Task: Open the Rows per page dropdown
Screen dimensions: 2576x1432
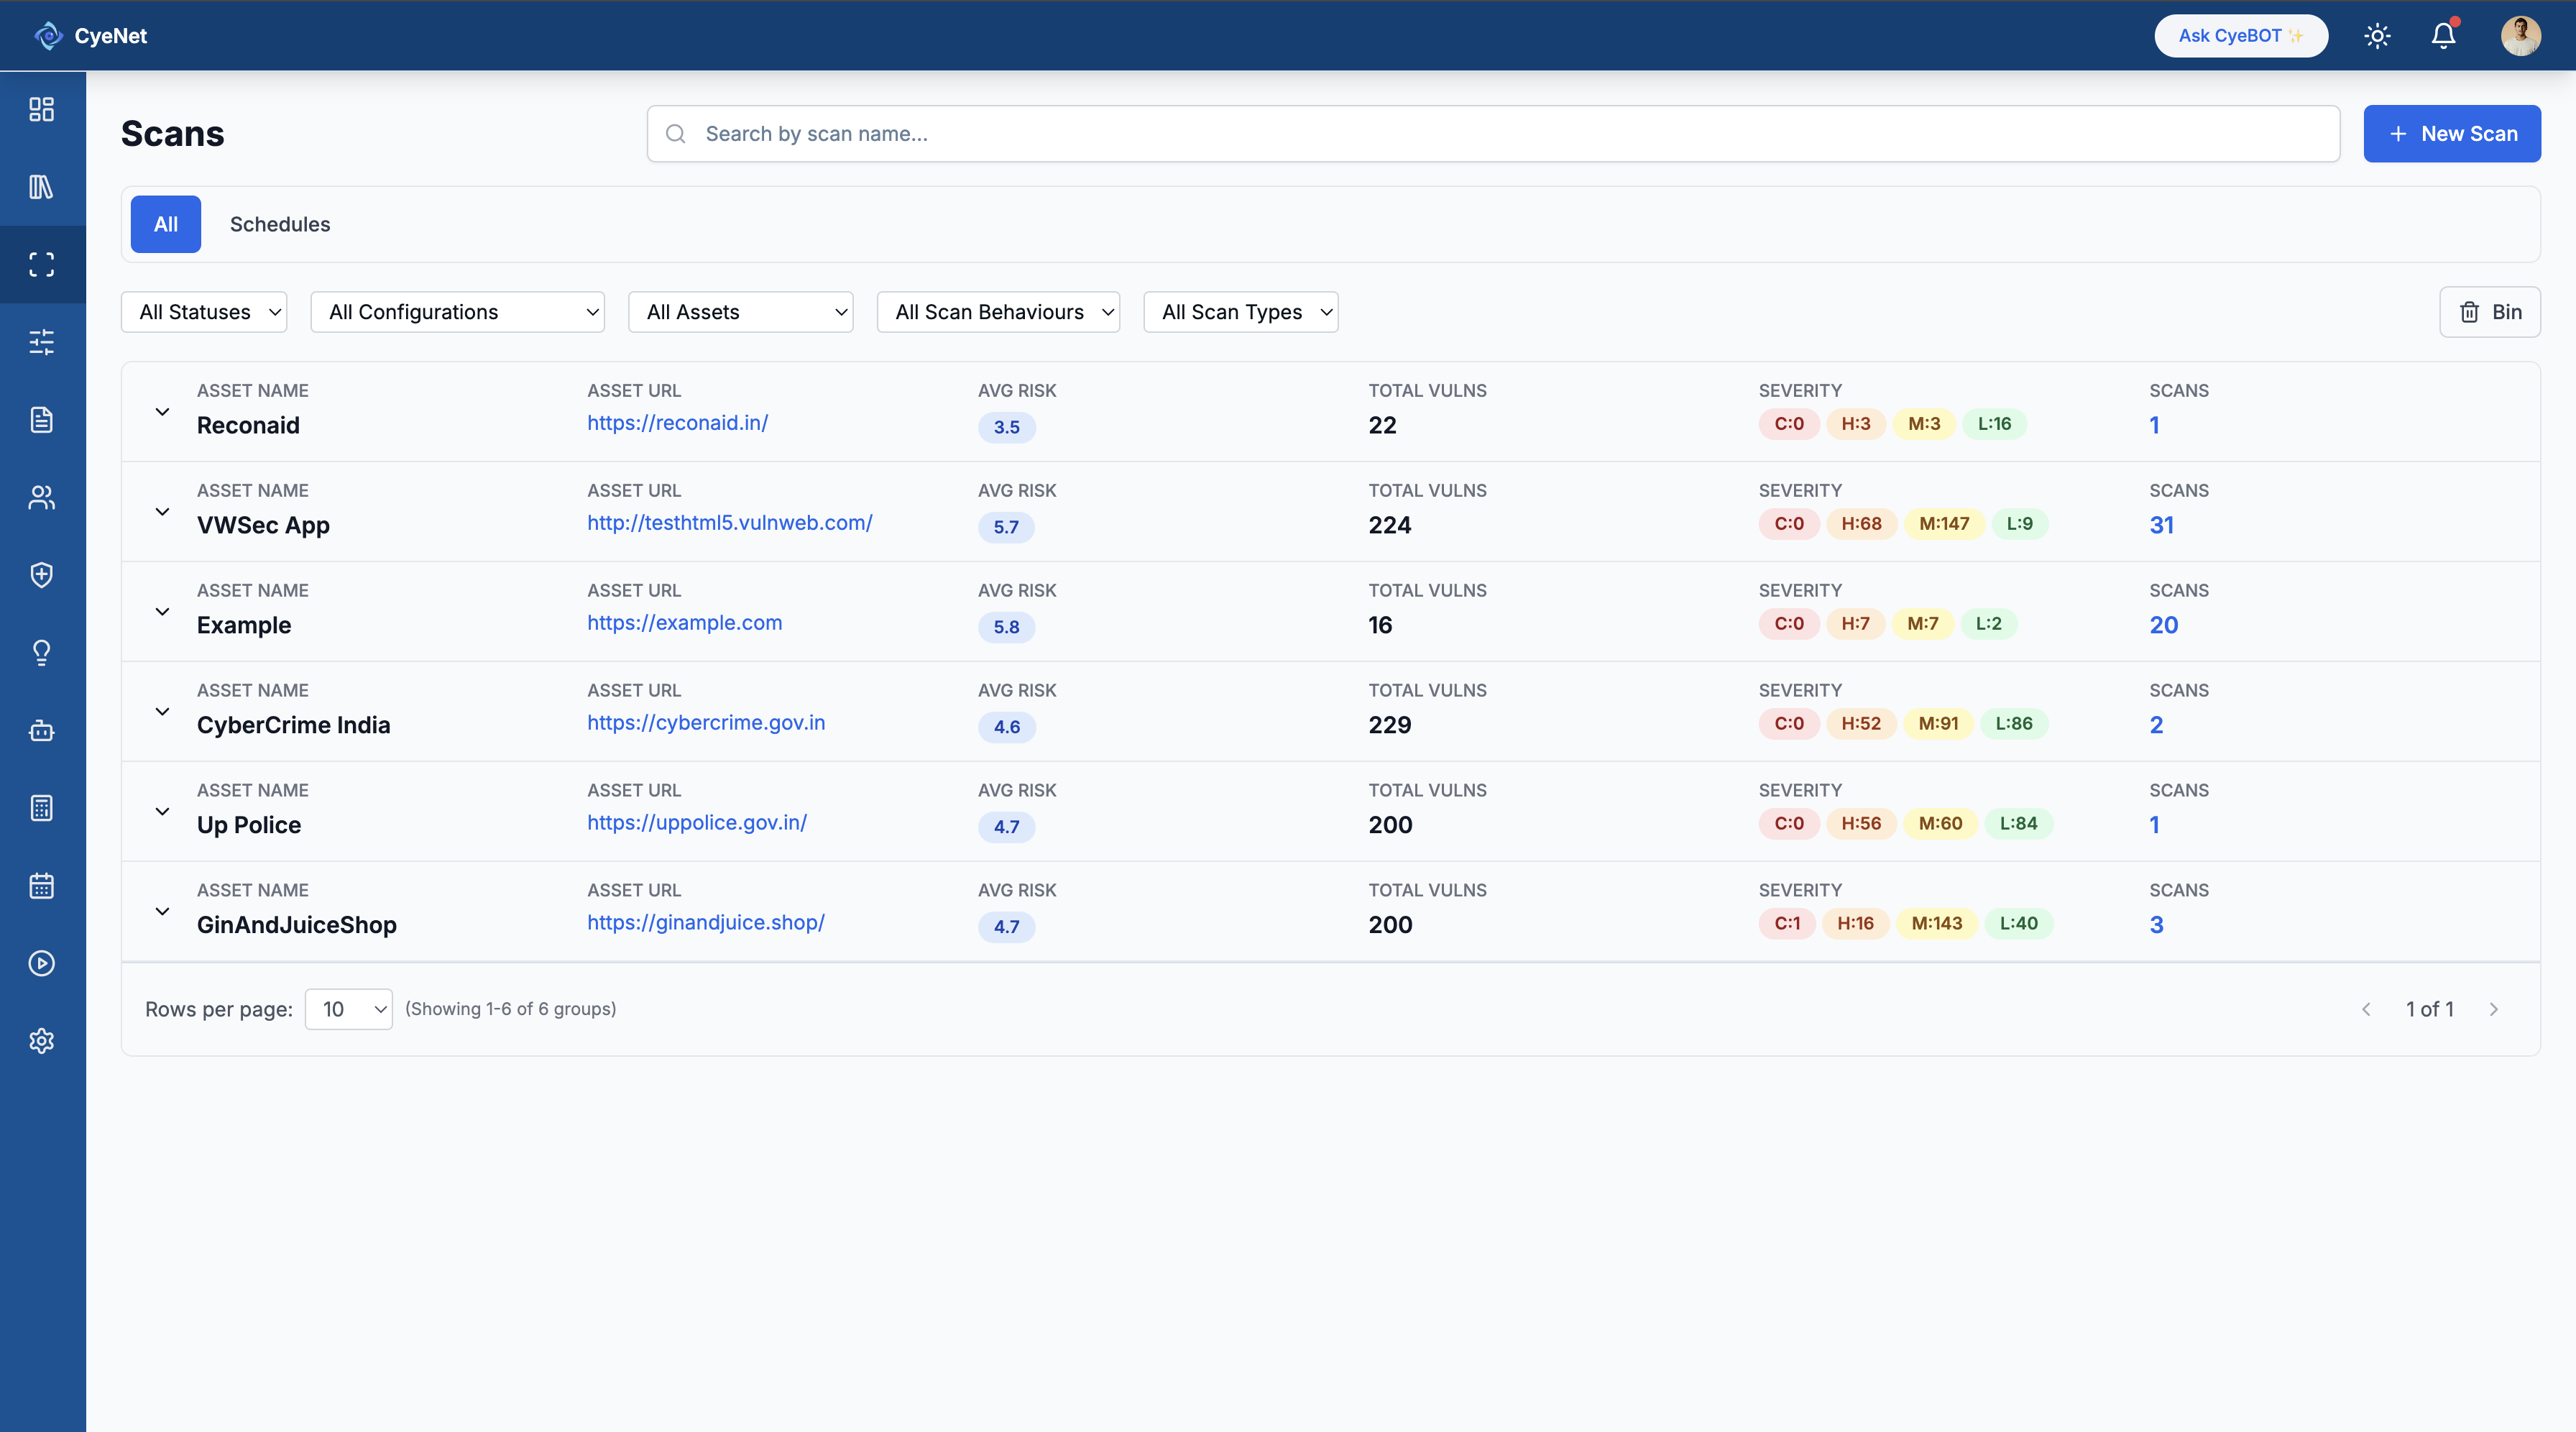Action: (x=348, y=1009)
